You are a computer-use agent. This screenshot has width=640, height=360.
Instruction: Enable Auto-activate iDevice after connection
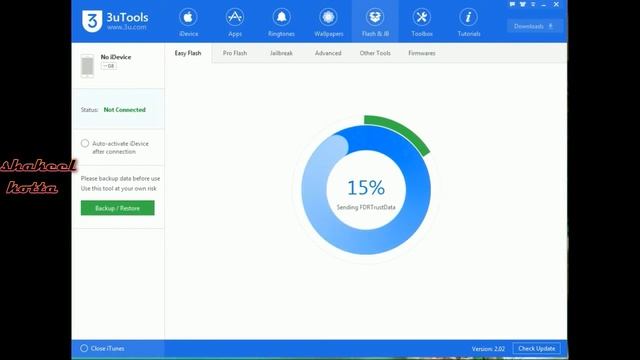[84, 143]
